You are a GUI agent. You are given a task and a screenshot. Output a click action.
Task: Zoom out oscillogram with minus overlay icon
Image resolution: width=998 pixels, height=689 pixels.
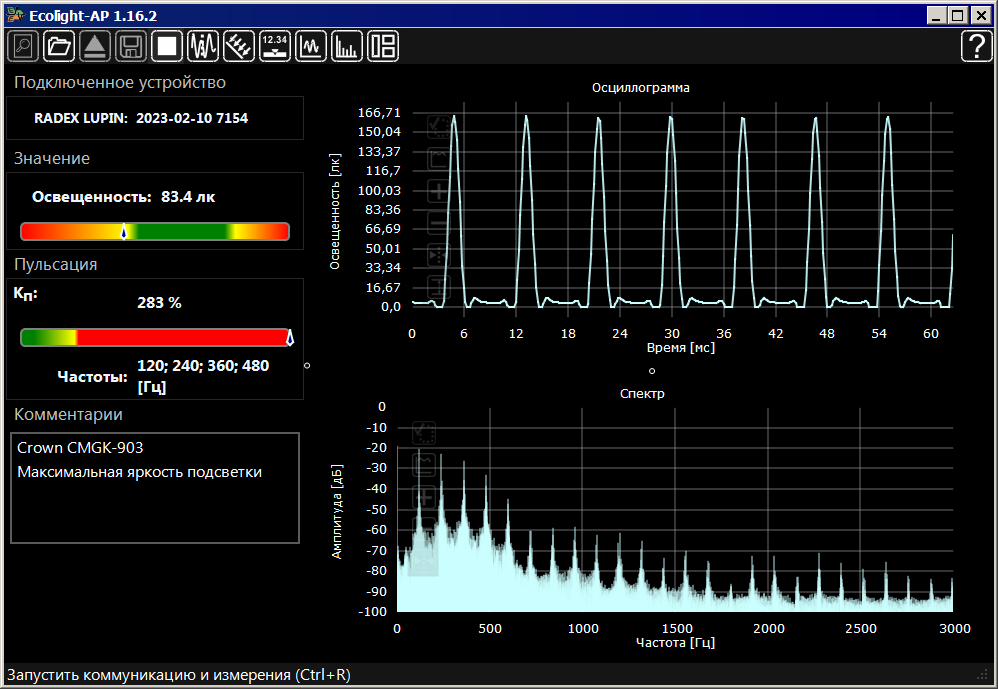[x=438, y=223]
